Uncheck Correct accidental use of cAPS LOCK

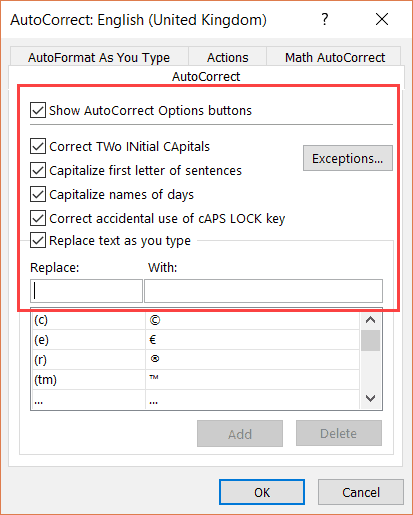[x=38, y=218]
